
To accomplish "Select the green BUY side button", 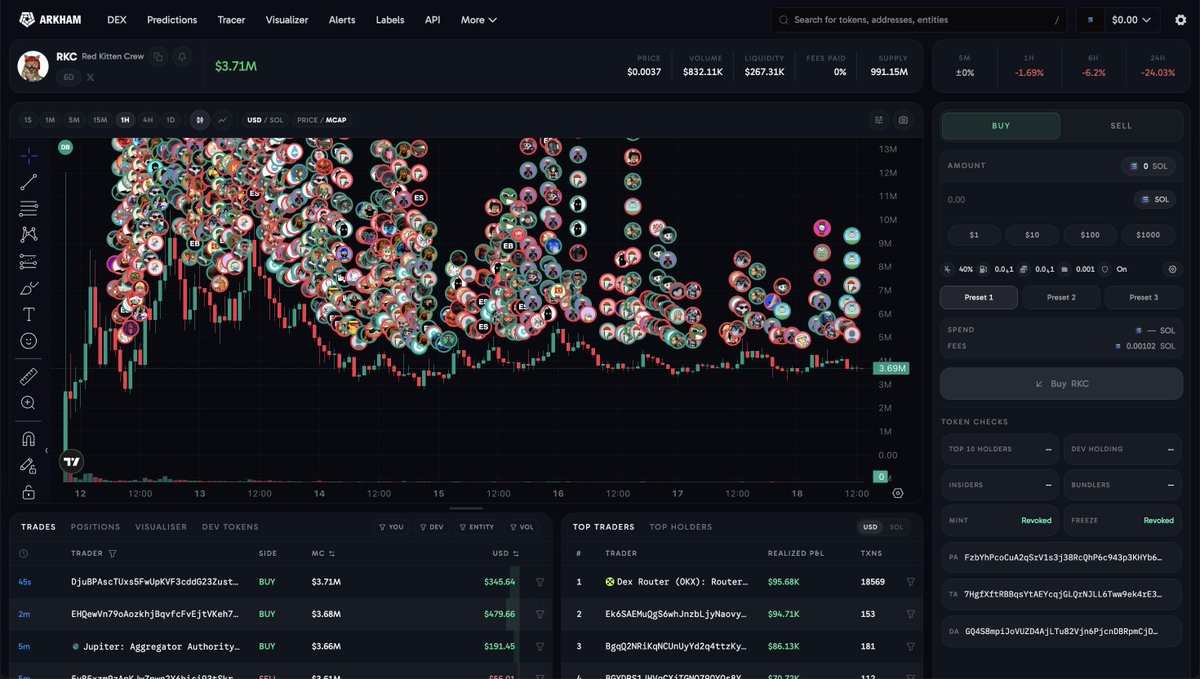I will coord(1001,126).
